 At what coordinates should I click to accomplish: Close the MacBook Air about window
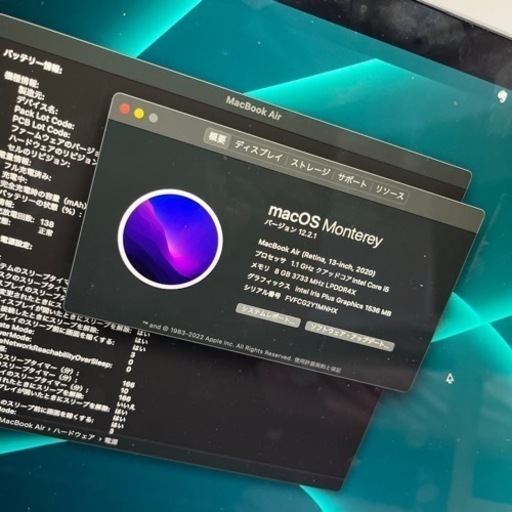click(x=125, y=109)
